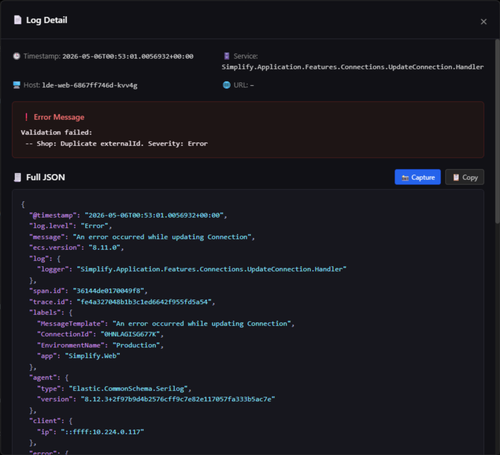Click the dialog's vertical scrollbar thumb
The width and height of the screenshot is (500, 455).
tap(497, 132)
